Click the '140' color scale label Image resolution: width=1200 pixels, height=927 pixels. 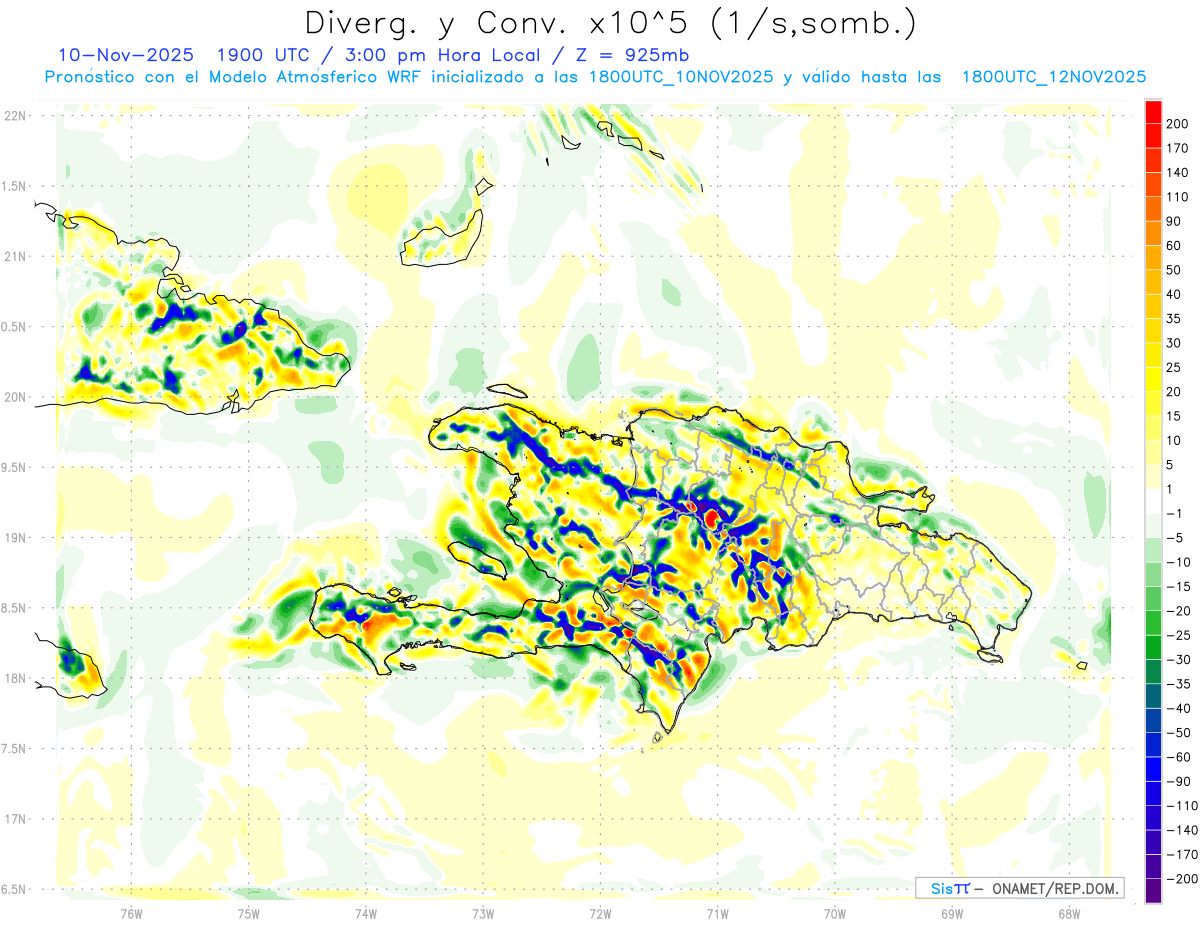point(1177,172)
